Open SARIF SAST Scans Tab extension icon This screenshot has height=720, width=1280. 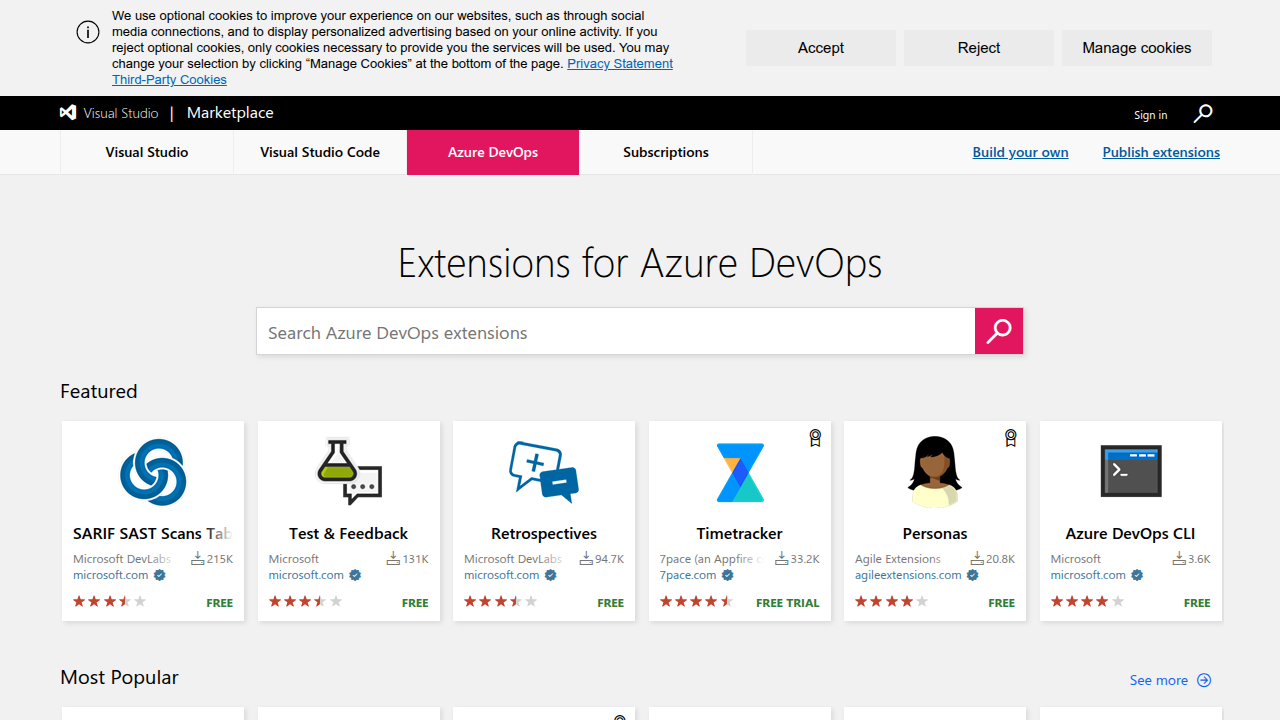pos(153,472)
